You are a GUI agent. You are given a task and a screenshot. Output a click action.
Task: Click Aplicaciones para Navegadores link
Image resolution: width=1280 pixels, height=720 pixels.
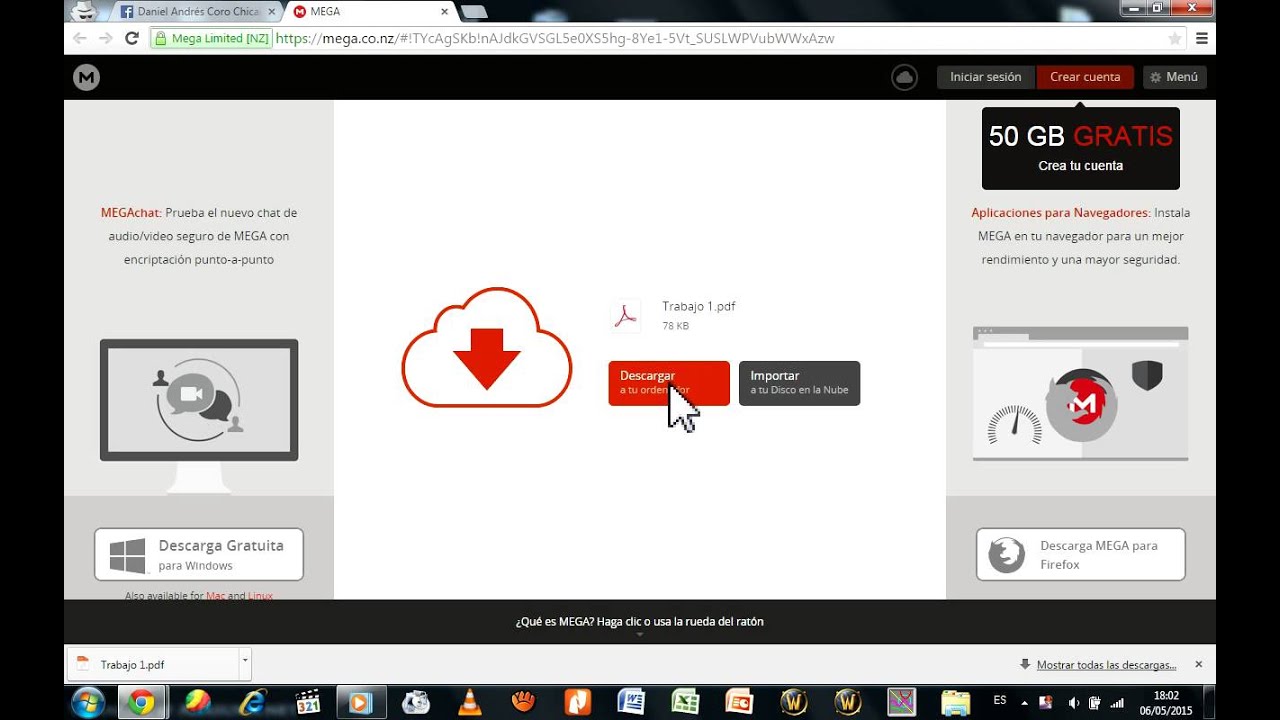pos(1061,213)
